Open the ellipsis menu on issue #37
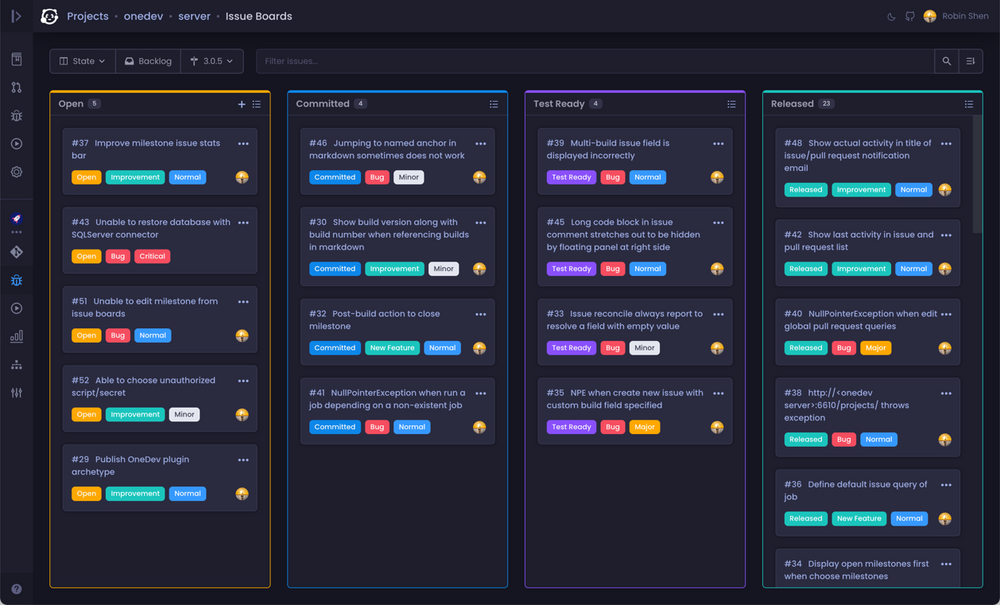1000x605 pixels. [x=243, y=143]
